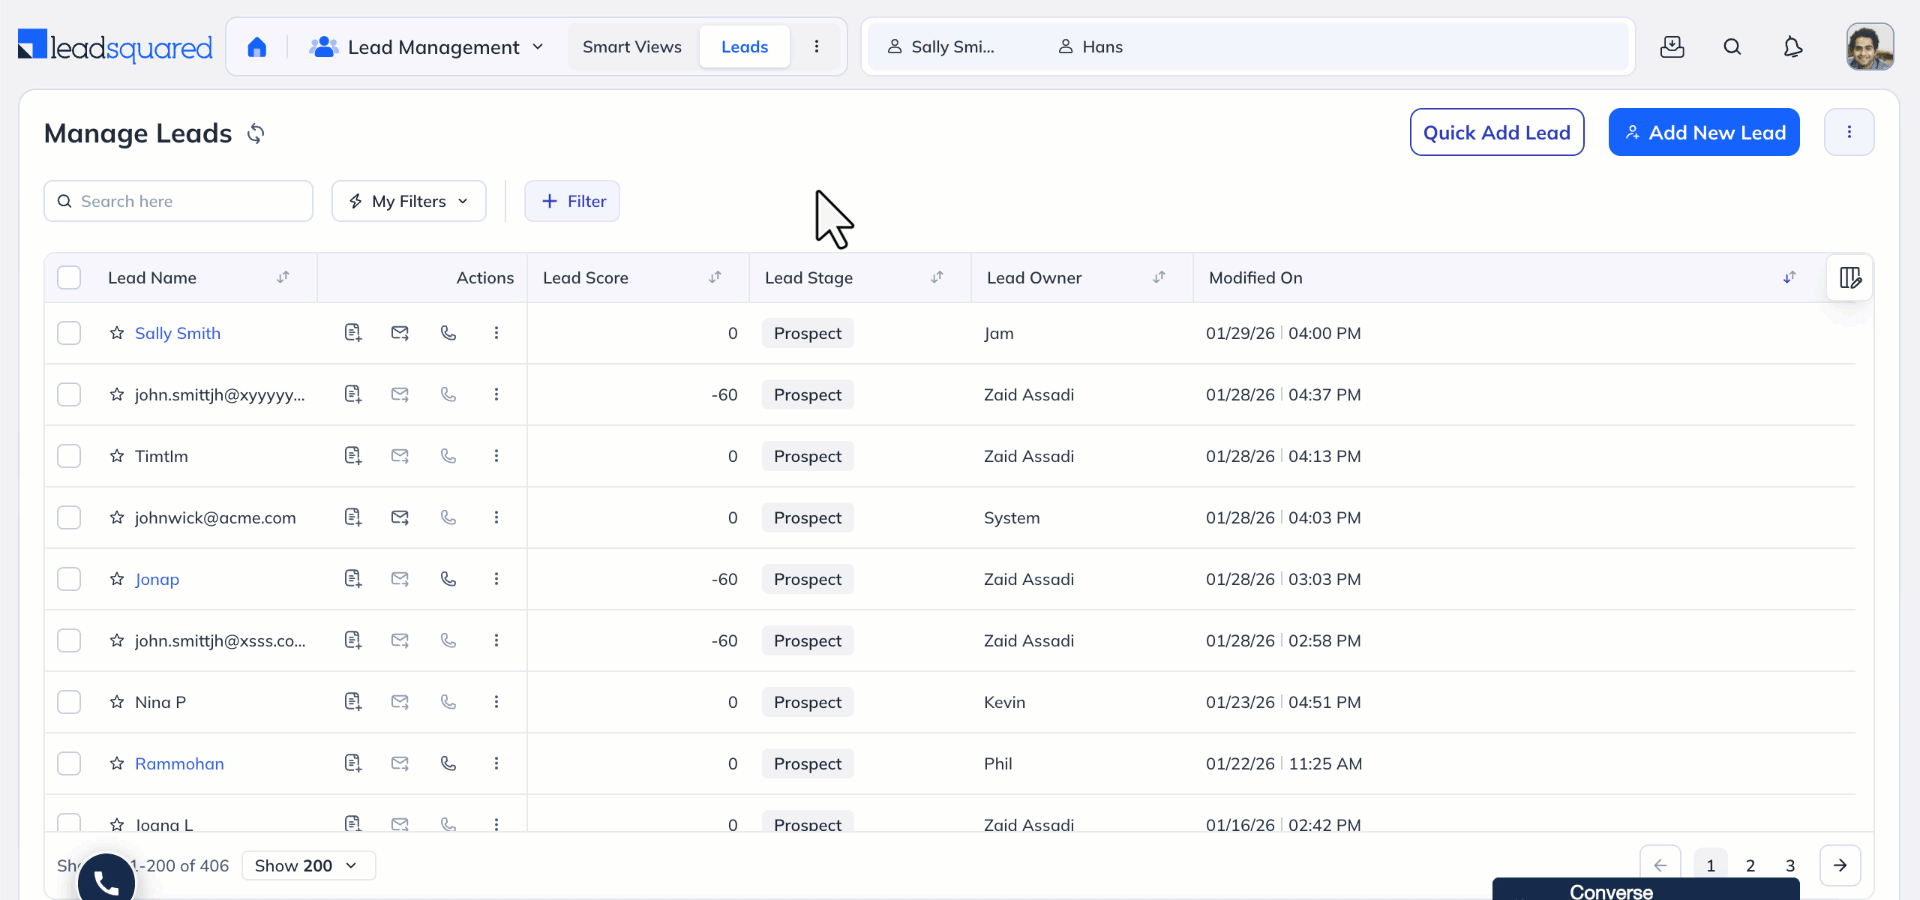Image resolution: width=1920 pixels, height=900 pixels.
Task: Switch to the Smart Views tab
Action: (x=632, y=47)
